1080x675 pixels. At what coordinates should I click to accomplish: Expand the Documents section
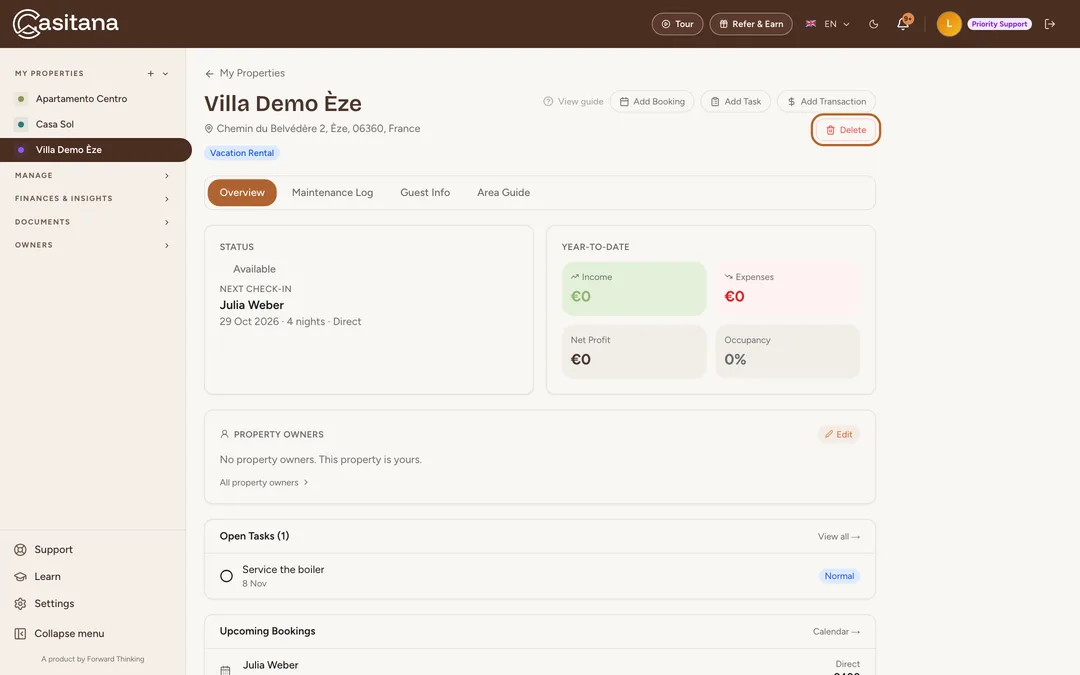tap(93, 222)
